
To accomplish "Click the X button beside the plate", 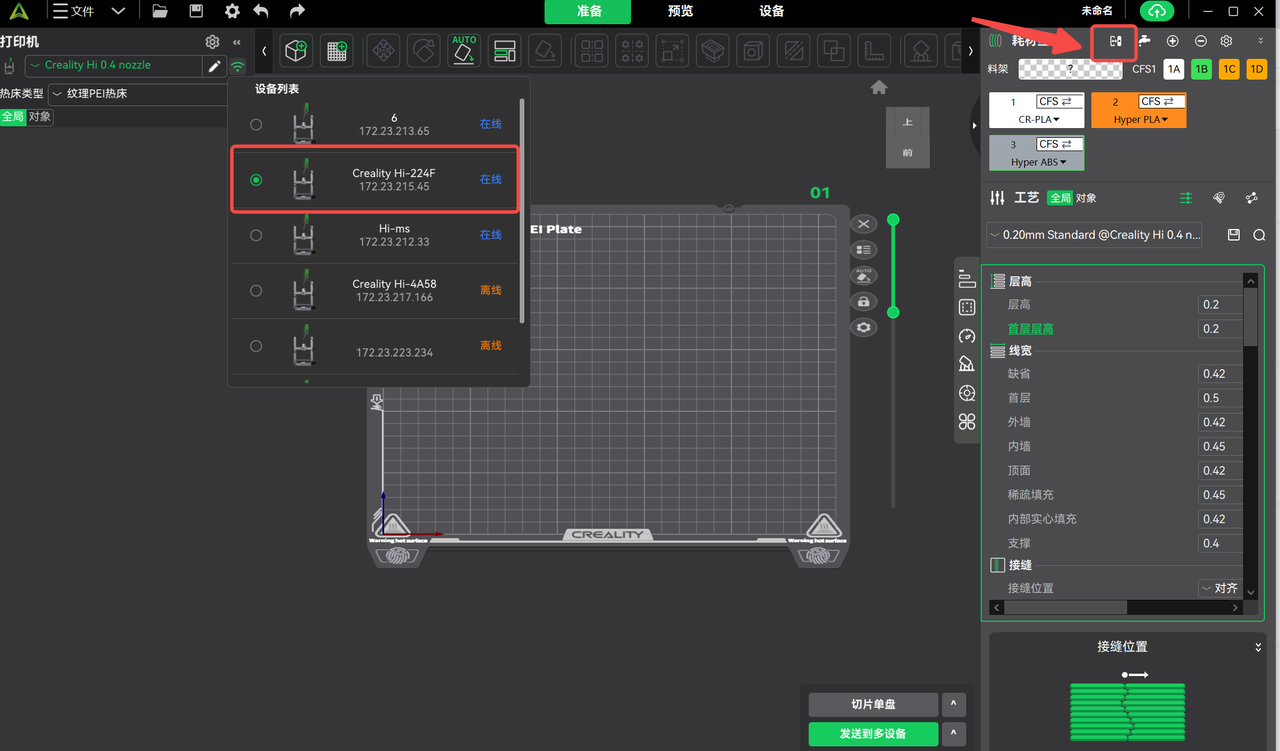I will 863,224.
